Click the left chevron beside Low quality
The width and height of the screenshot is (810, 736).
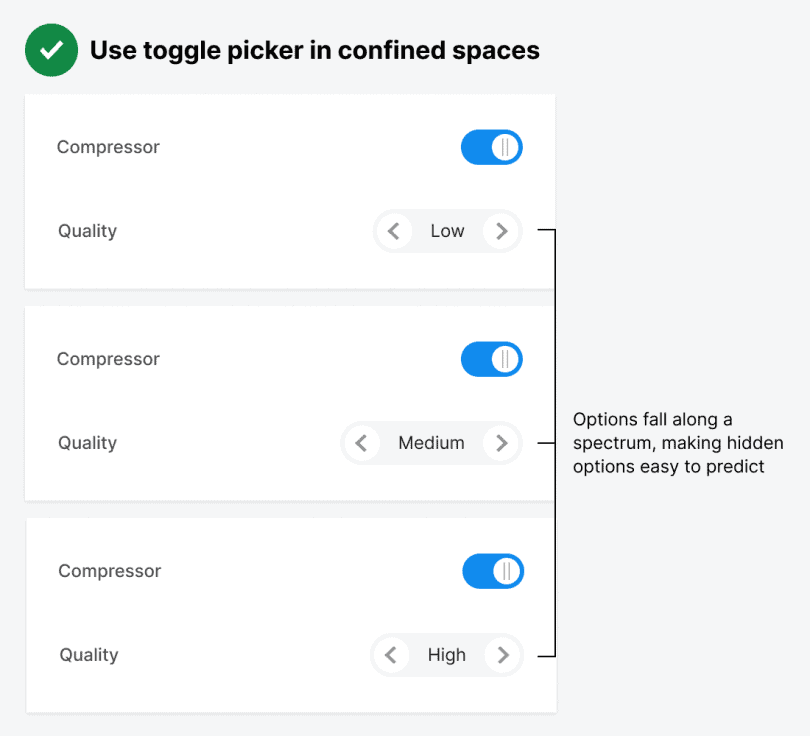394,232
